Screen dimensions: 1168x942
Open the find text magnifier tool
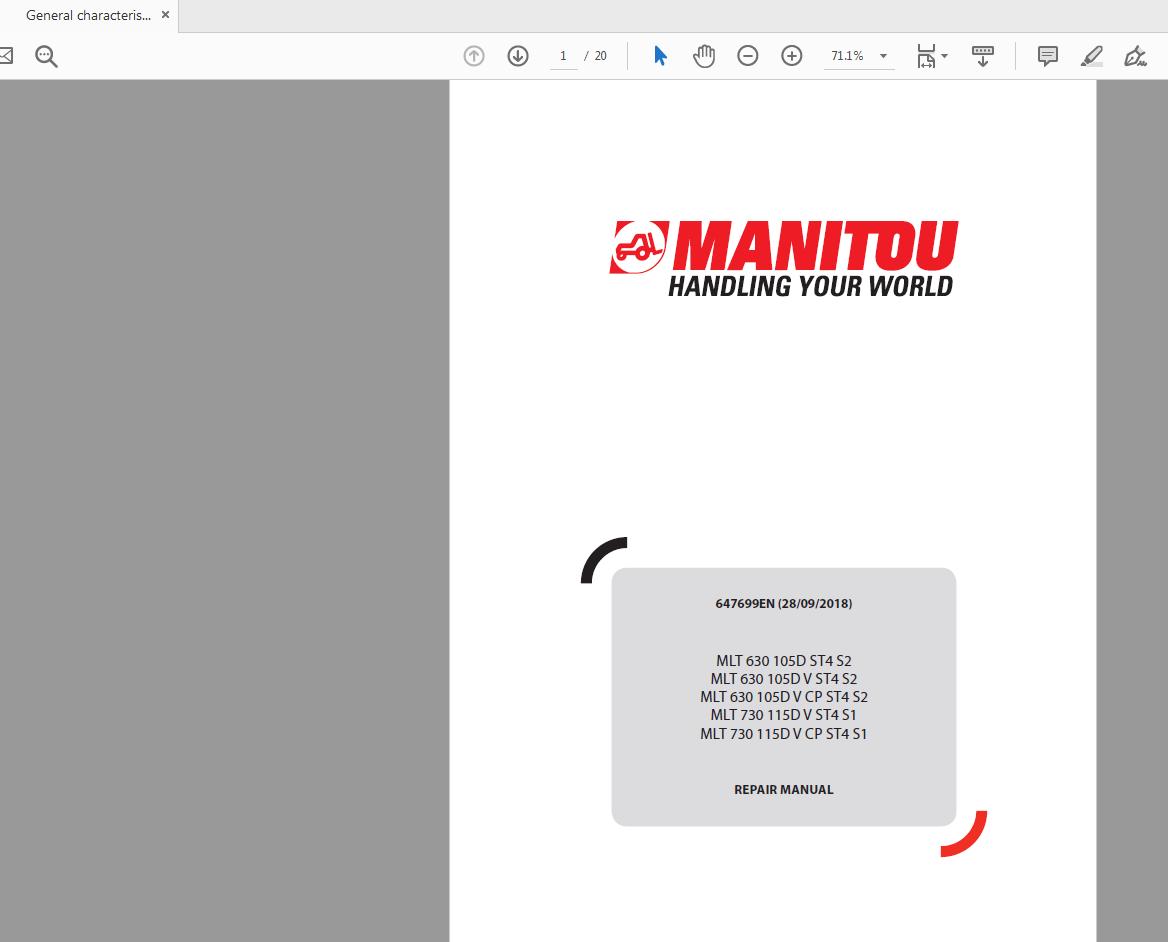[x=46, y=56]
